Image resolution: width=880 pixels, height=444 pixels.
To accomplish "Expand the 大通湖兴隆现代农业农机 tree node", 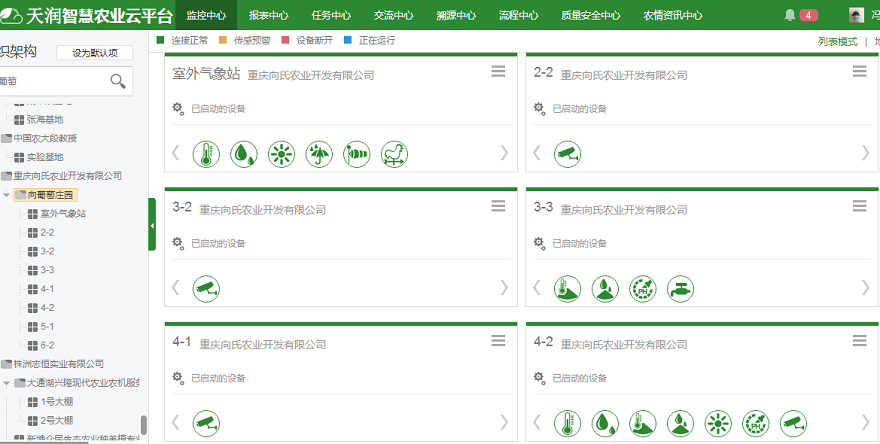I will pos(7,383).
